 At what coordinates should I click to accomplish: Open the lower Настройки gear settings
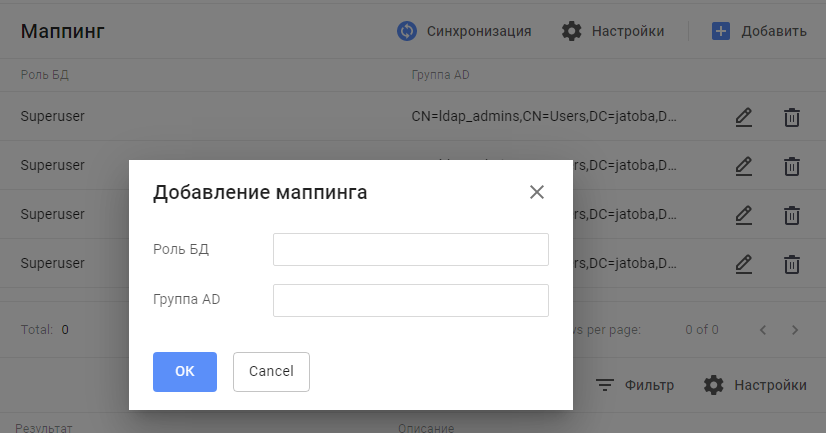point(713,385)
